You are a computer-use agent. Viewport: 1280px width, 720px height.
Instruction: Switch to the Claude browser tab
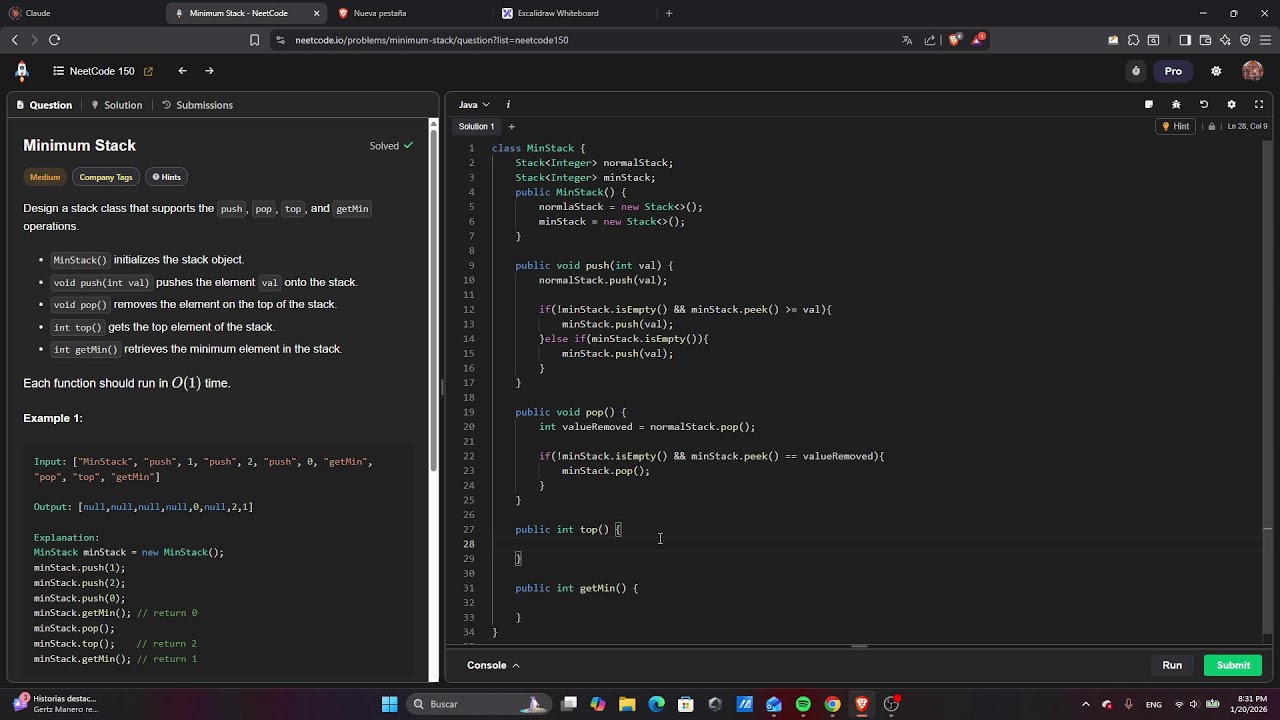80,13
